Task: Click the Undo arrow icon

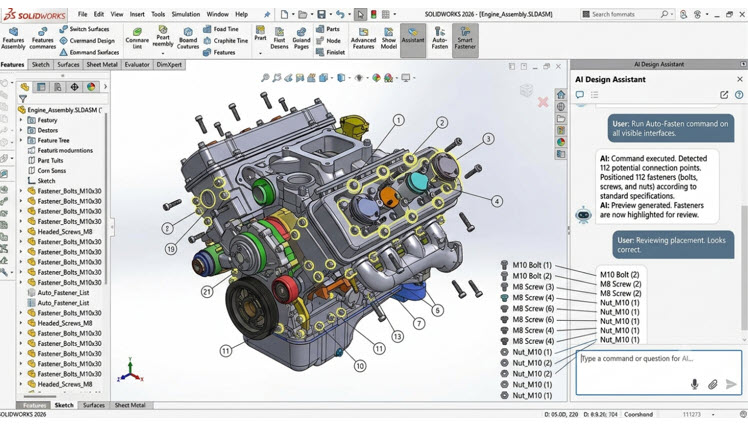Action: (x=340, y=14)
